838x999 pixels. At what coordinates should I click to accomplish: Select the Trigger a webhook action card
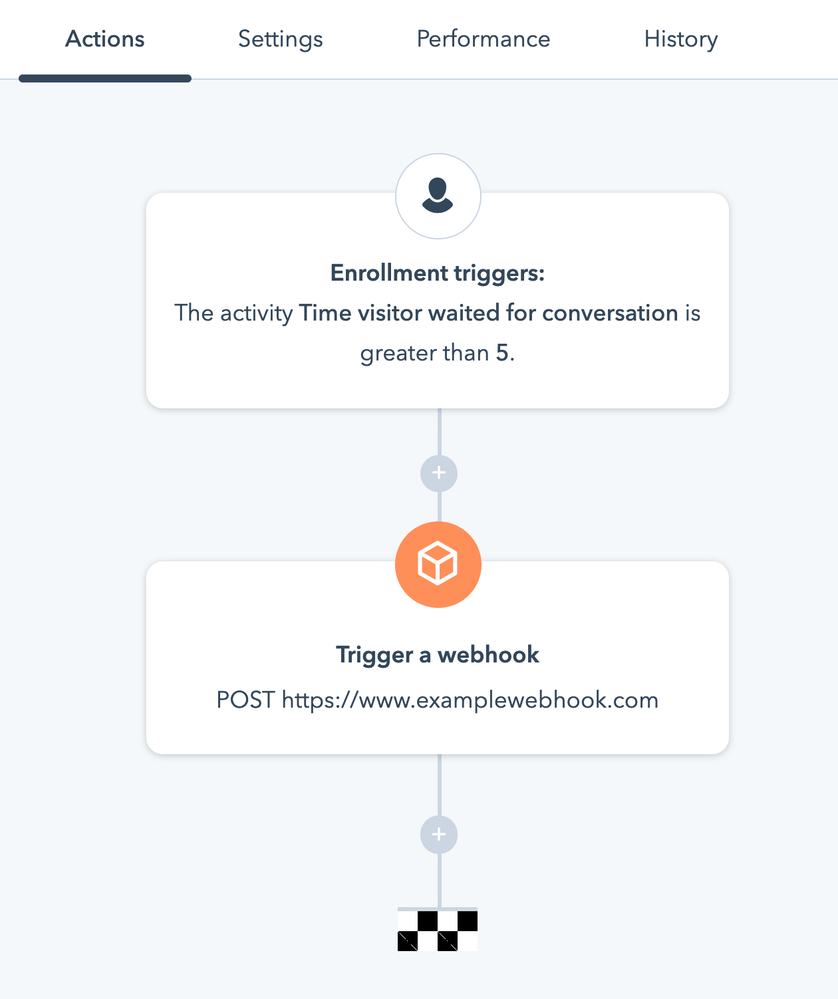tap(437, 658)
